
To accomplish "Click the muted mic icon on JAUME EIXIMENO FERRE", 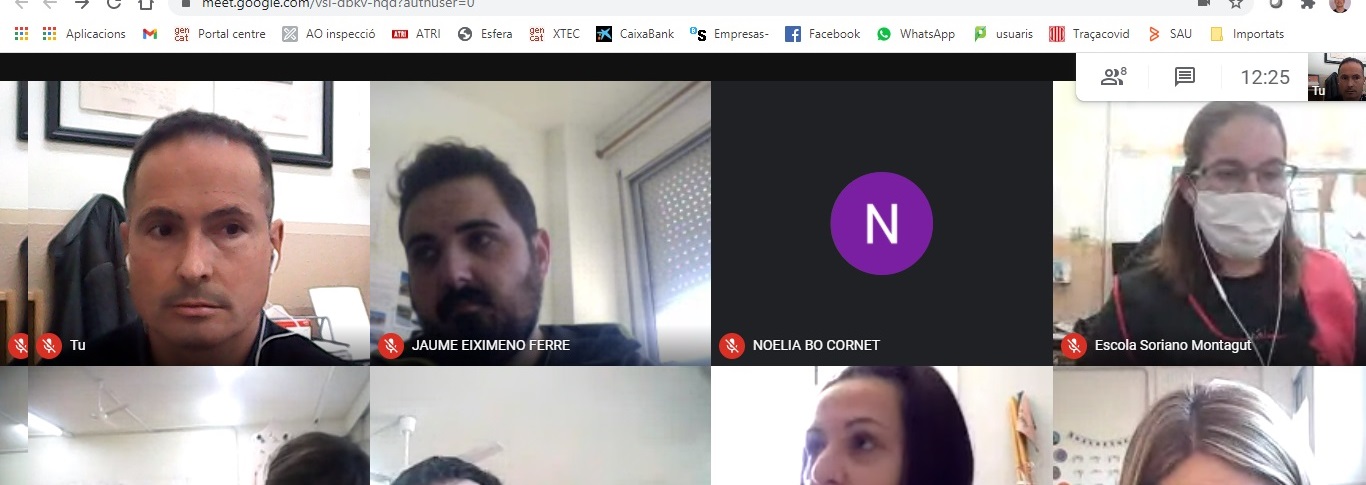I will 391,346.
